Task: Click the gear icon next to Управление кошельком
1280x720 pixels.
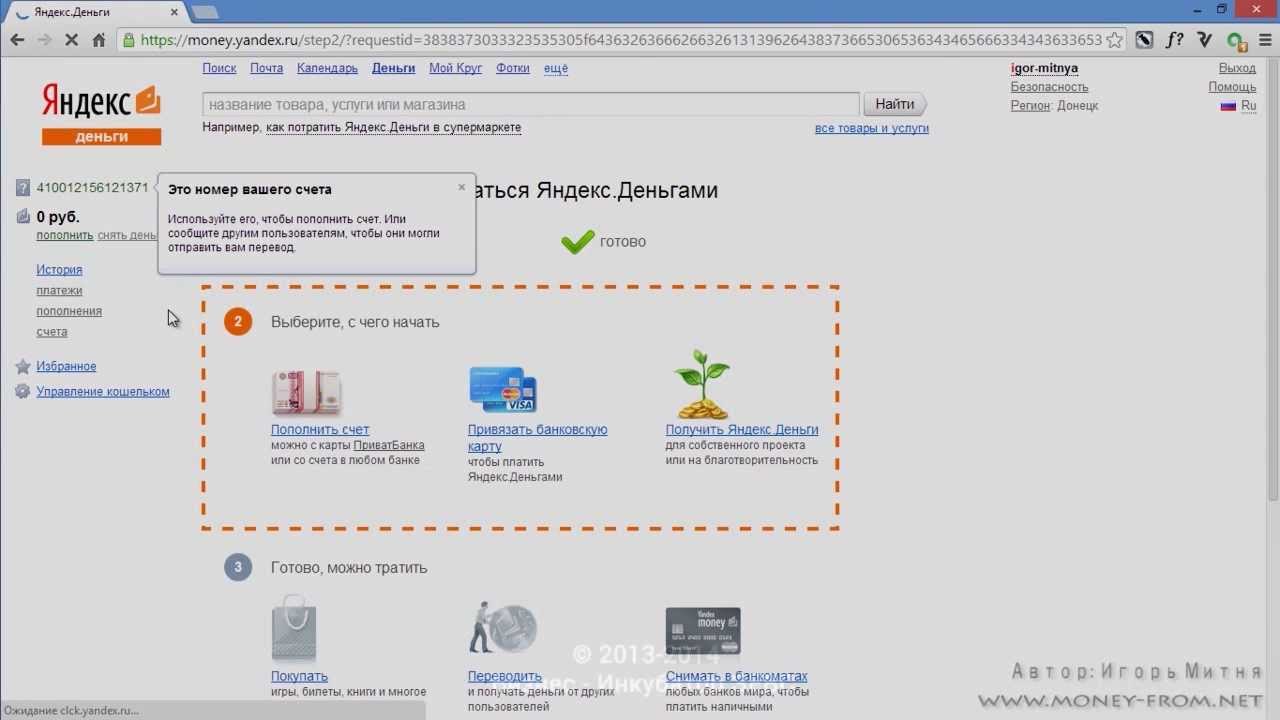Action: tap(23, 392)
